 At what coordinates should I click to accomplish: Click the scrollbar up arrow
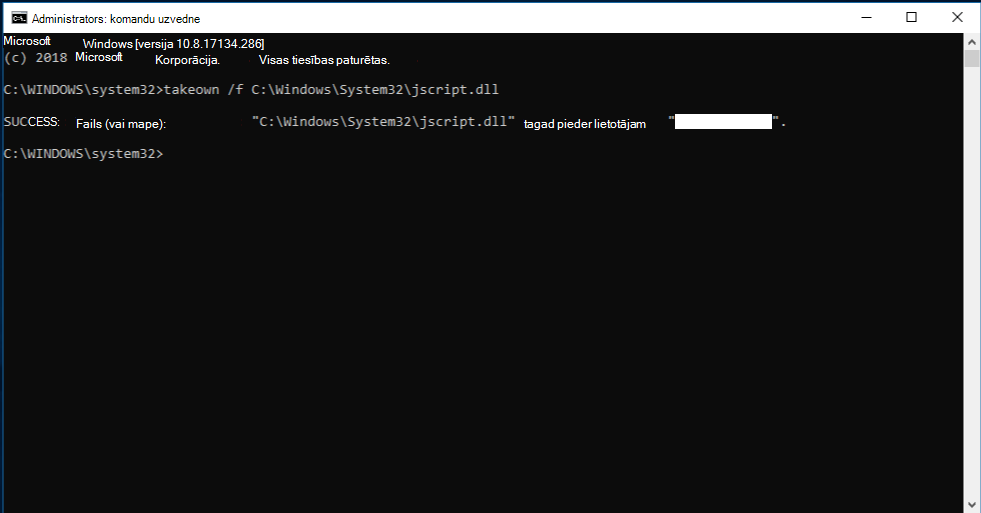972,43
